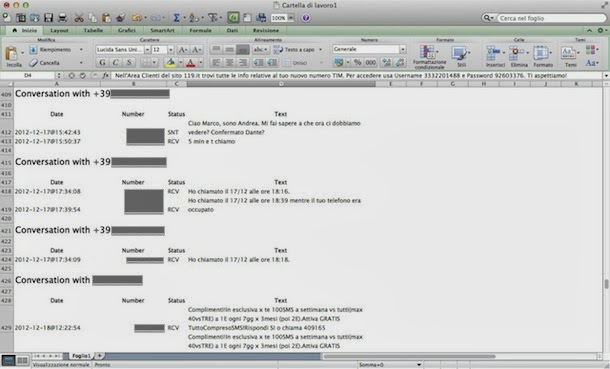
Task: Decrease cell indent icon
Action: [x=258, y=62]
